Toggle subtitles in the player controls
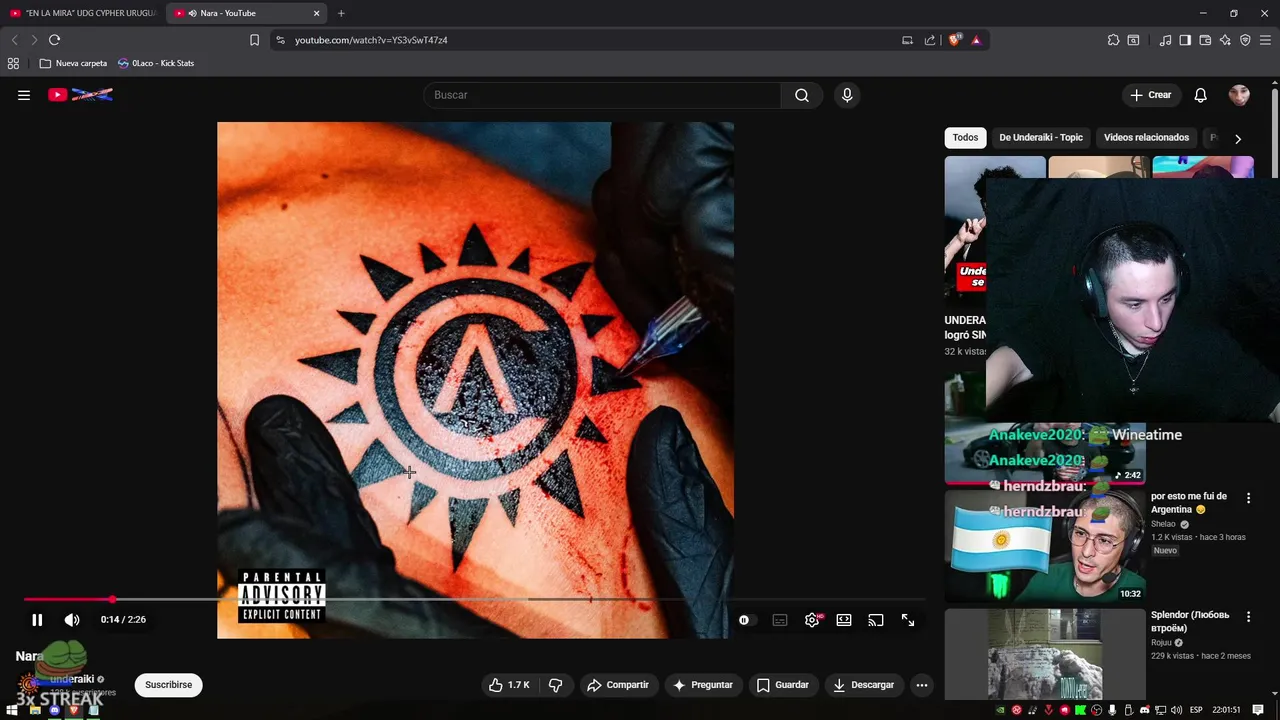The height and width of the screenshot is (720, 1280). click(x=780, y=620)
